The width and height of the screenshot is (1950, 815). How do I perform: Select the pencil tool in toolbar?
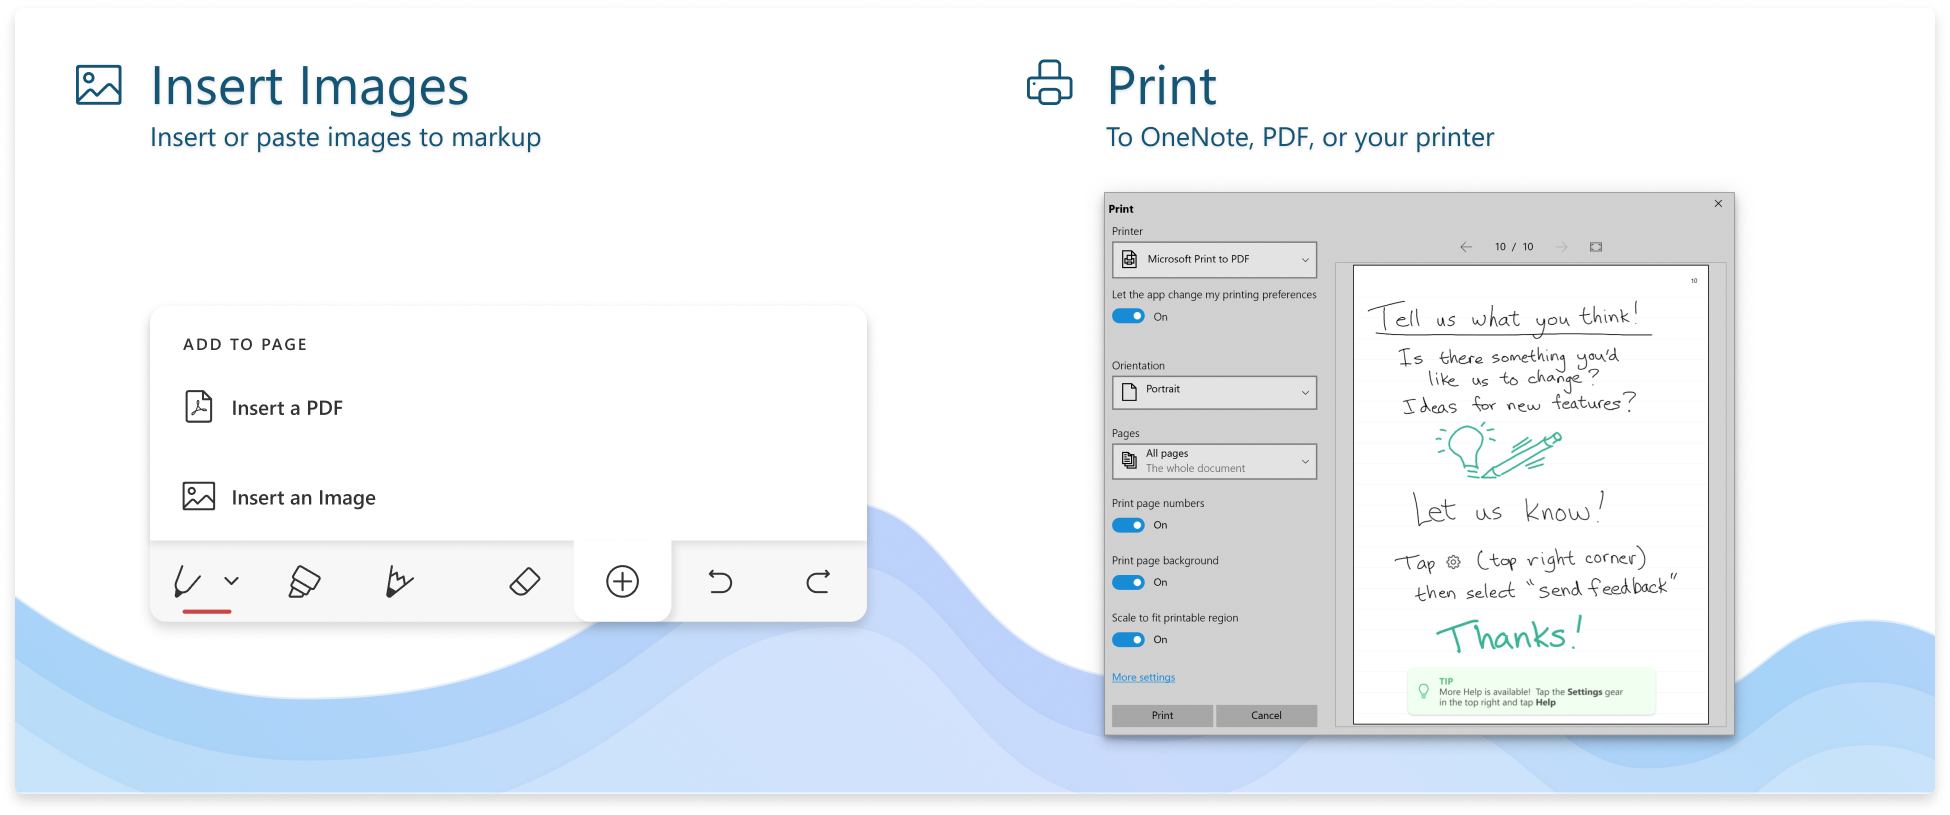pyautogui.click(x=399, y=581)
